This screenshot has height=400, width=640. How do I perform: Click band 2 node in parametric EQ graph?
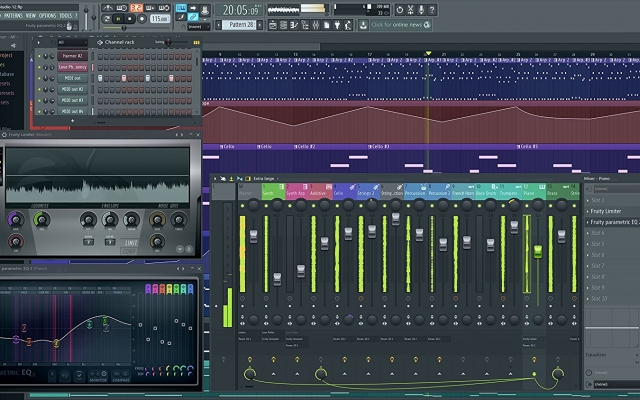coord(24,328)
